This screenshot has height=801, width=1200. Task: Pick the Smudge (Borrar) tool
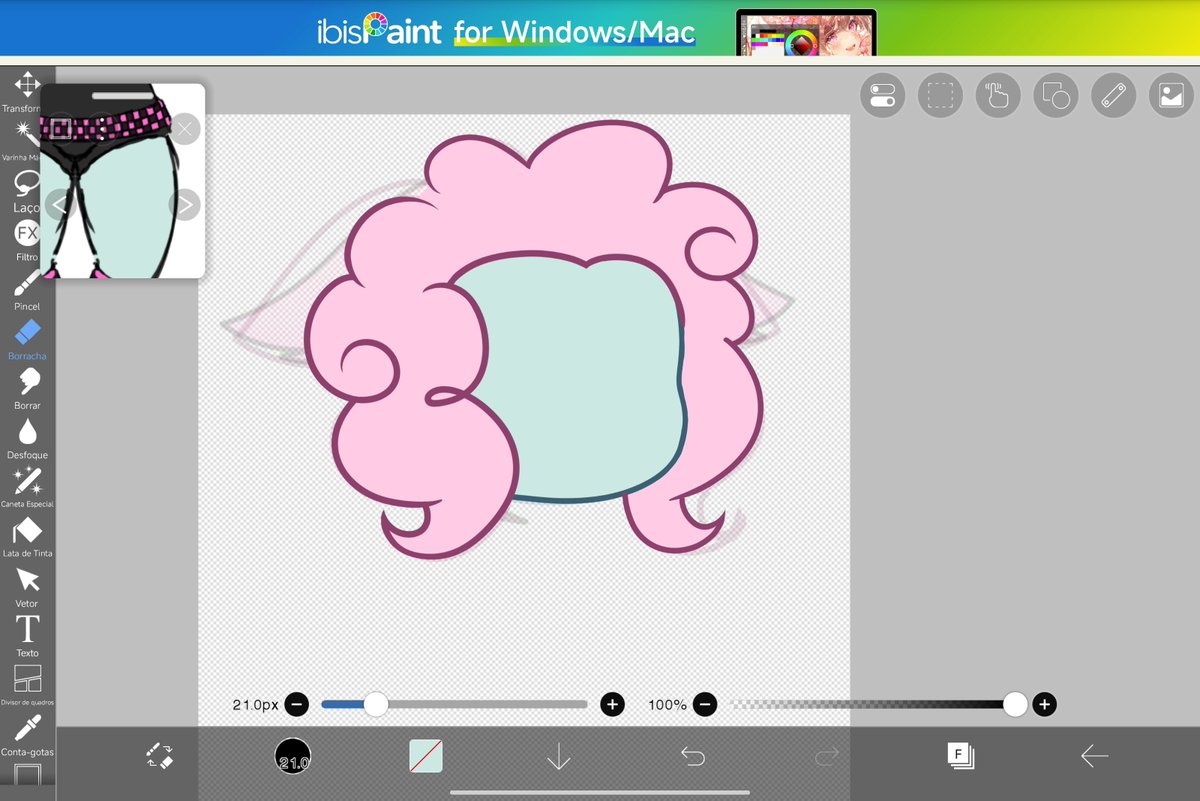(27, 388)
